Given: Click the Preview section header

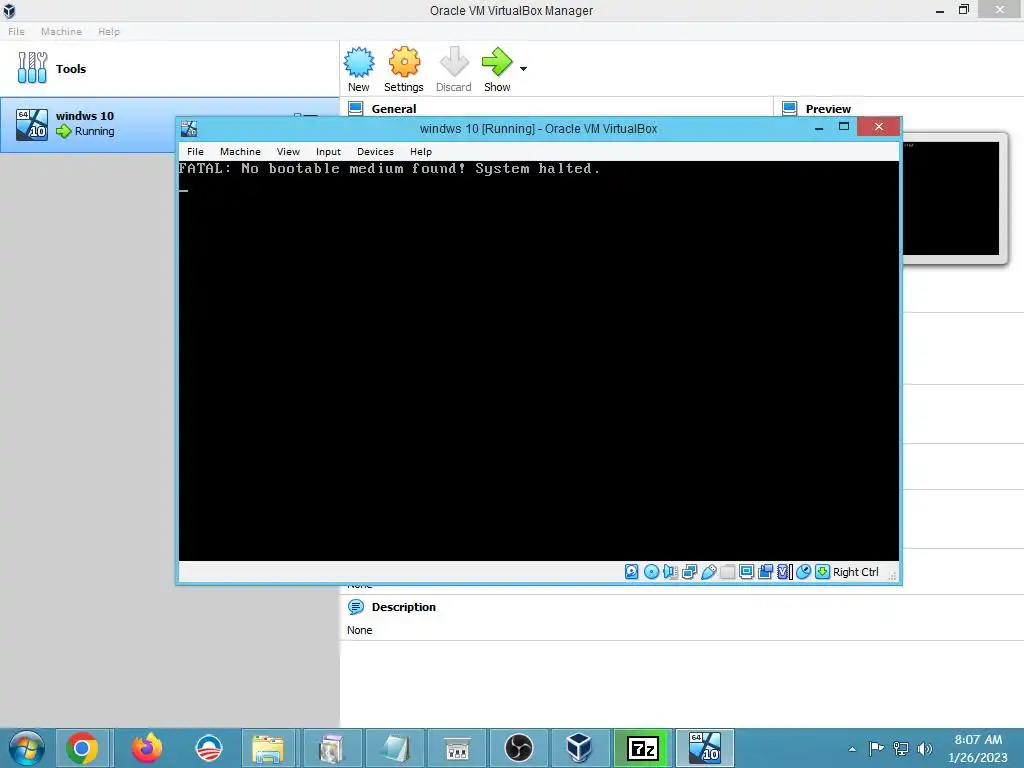Looking at the screenshot, I should click(x=828, y=108).
